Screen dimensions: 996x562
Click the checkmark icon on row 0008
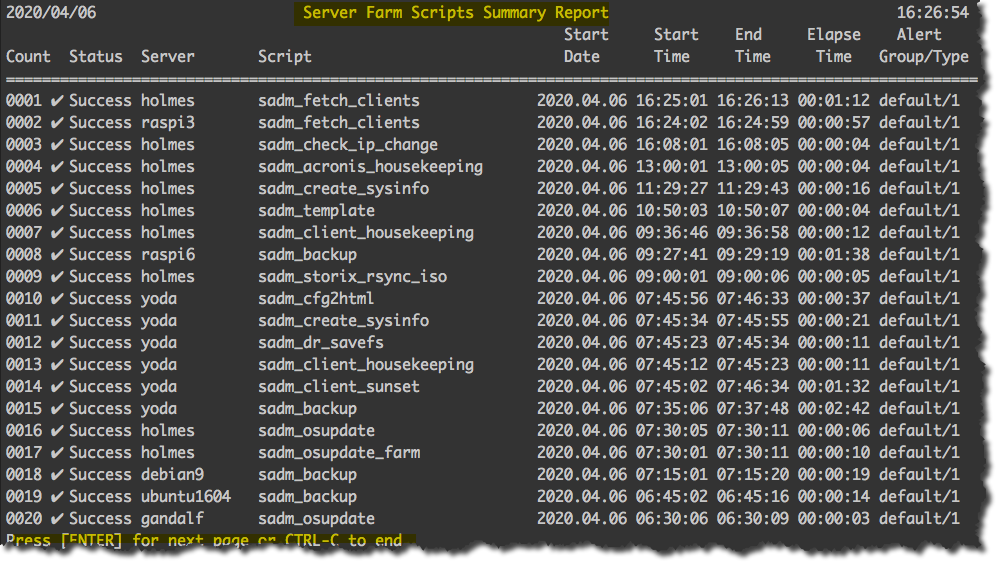click(x=57, y=255)
